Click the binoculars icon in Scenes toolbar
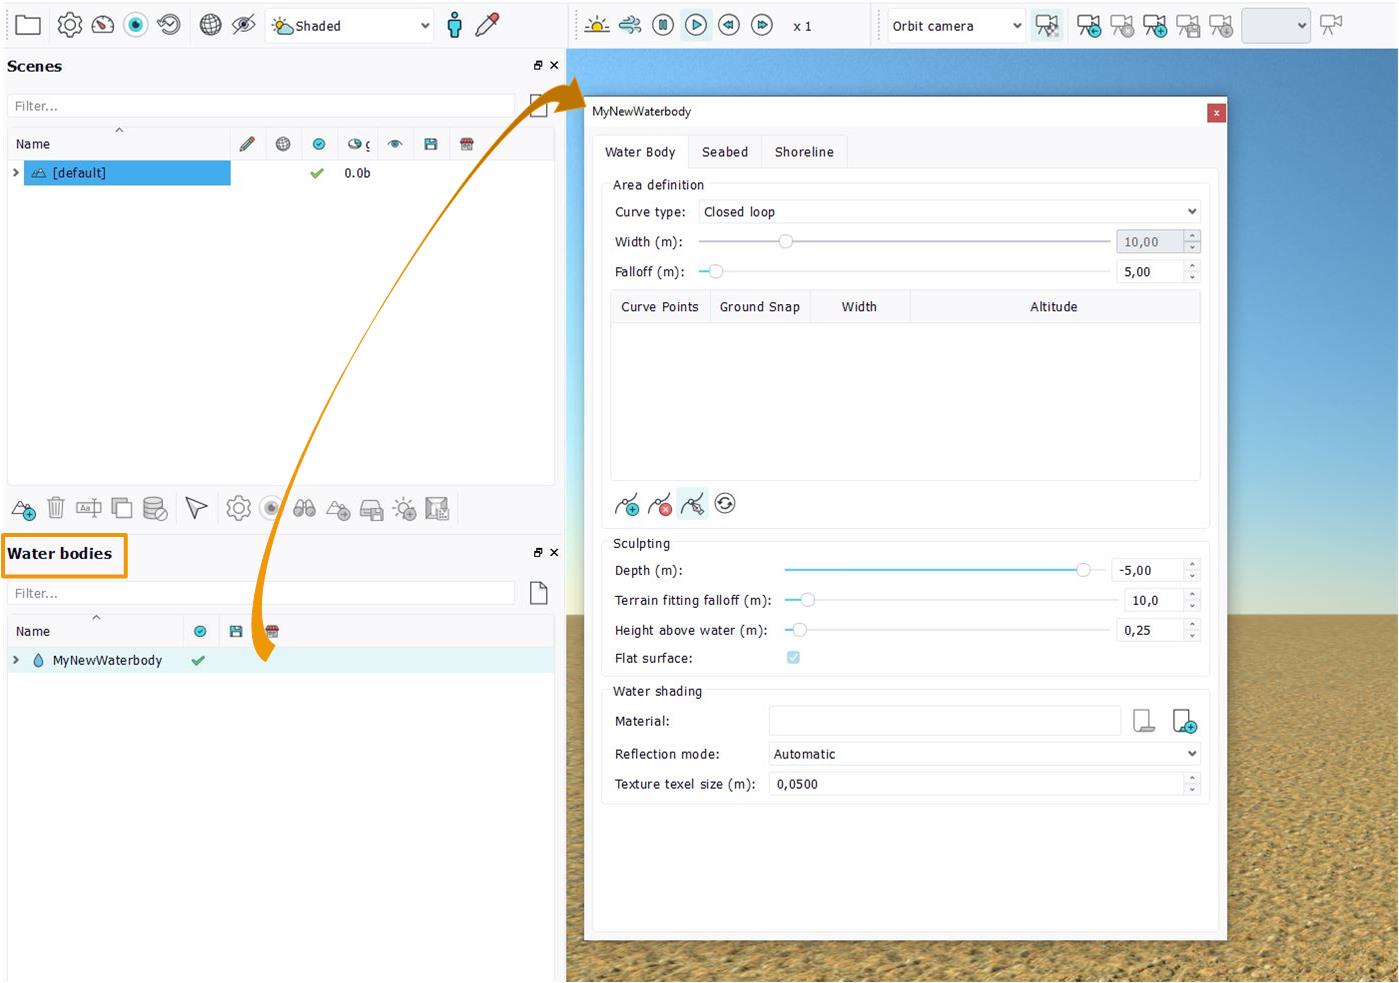This screenshot has width=1399, height=983. pyautogui.click(x=304, y=509)
